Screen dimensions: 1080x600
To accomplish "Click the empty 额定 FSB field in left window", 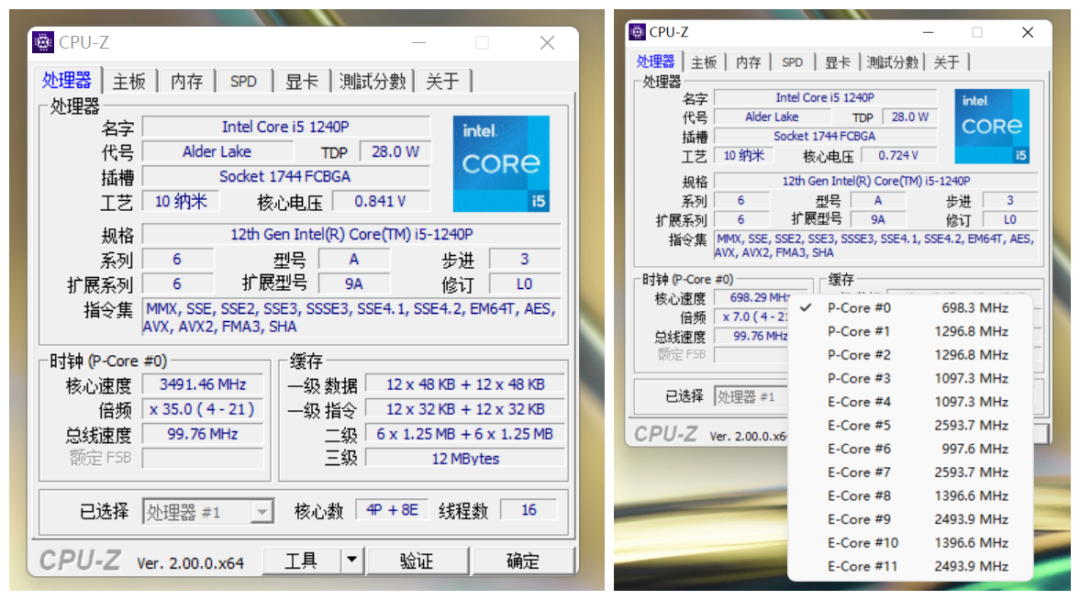I will [x=202, y=458].
